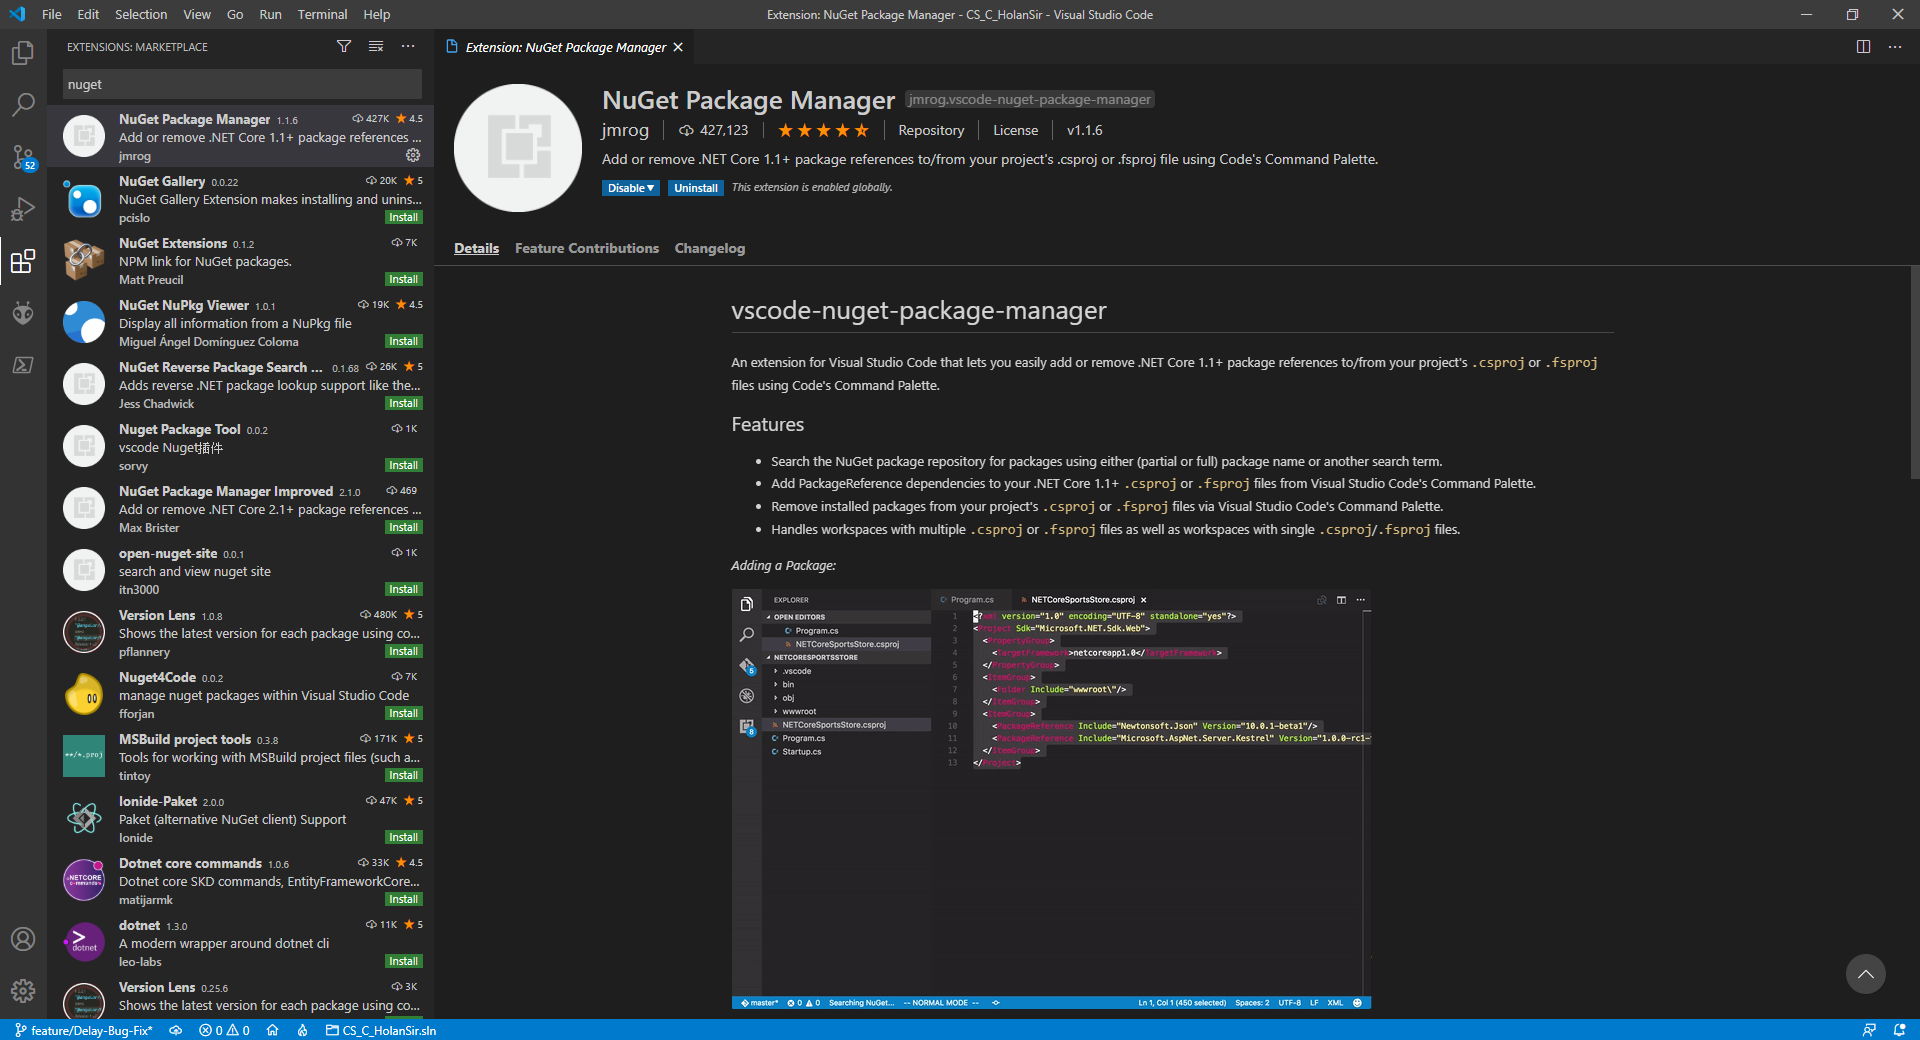Click the split editor right icon
Image resolution: width=1920 pixels, height=1040 pixels.
[1863, 47]
